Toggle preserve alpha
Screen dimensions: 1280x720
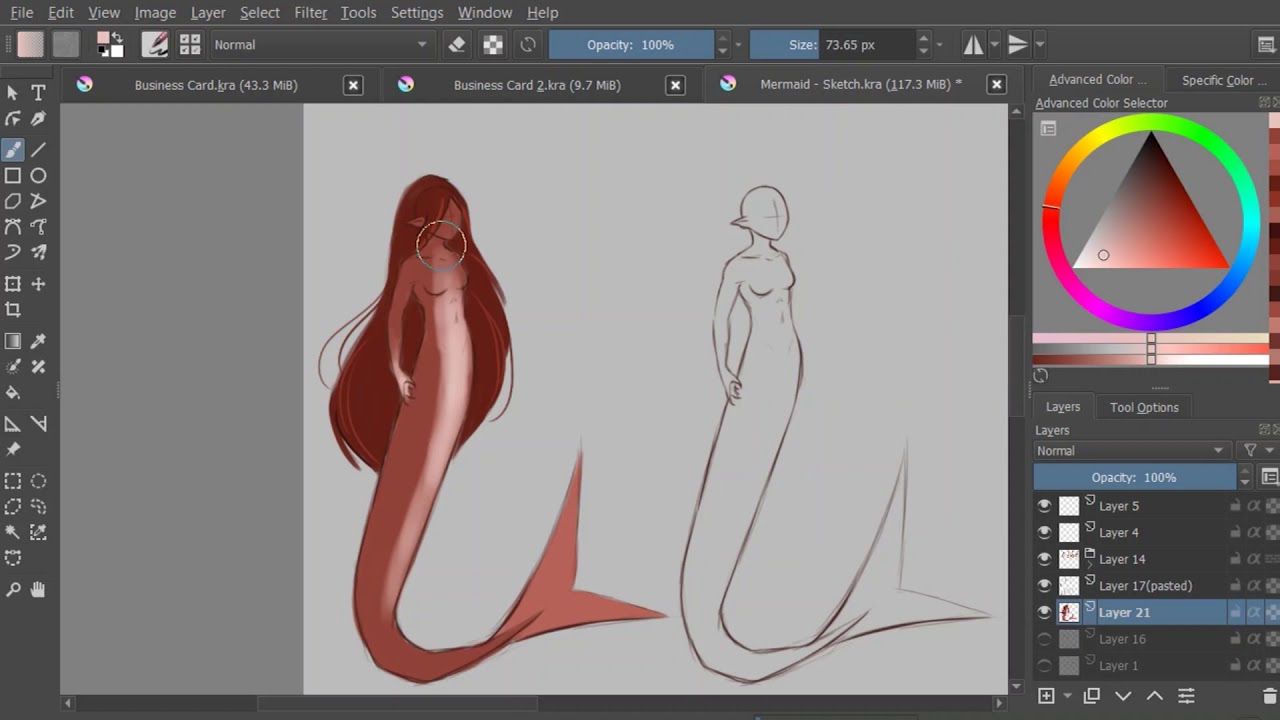[493, 44]
